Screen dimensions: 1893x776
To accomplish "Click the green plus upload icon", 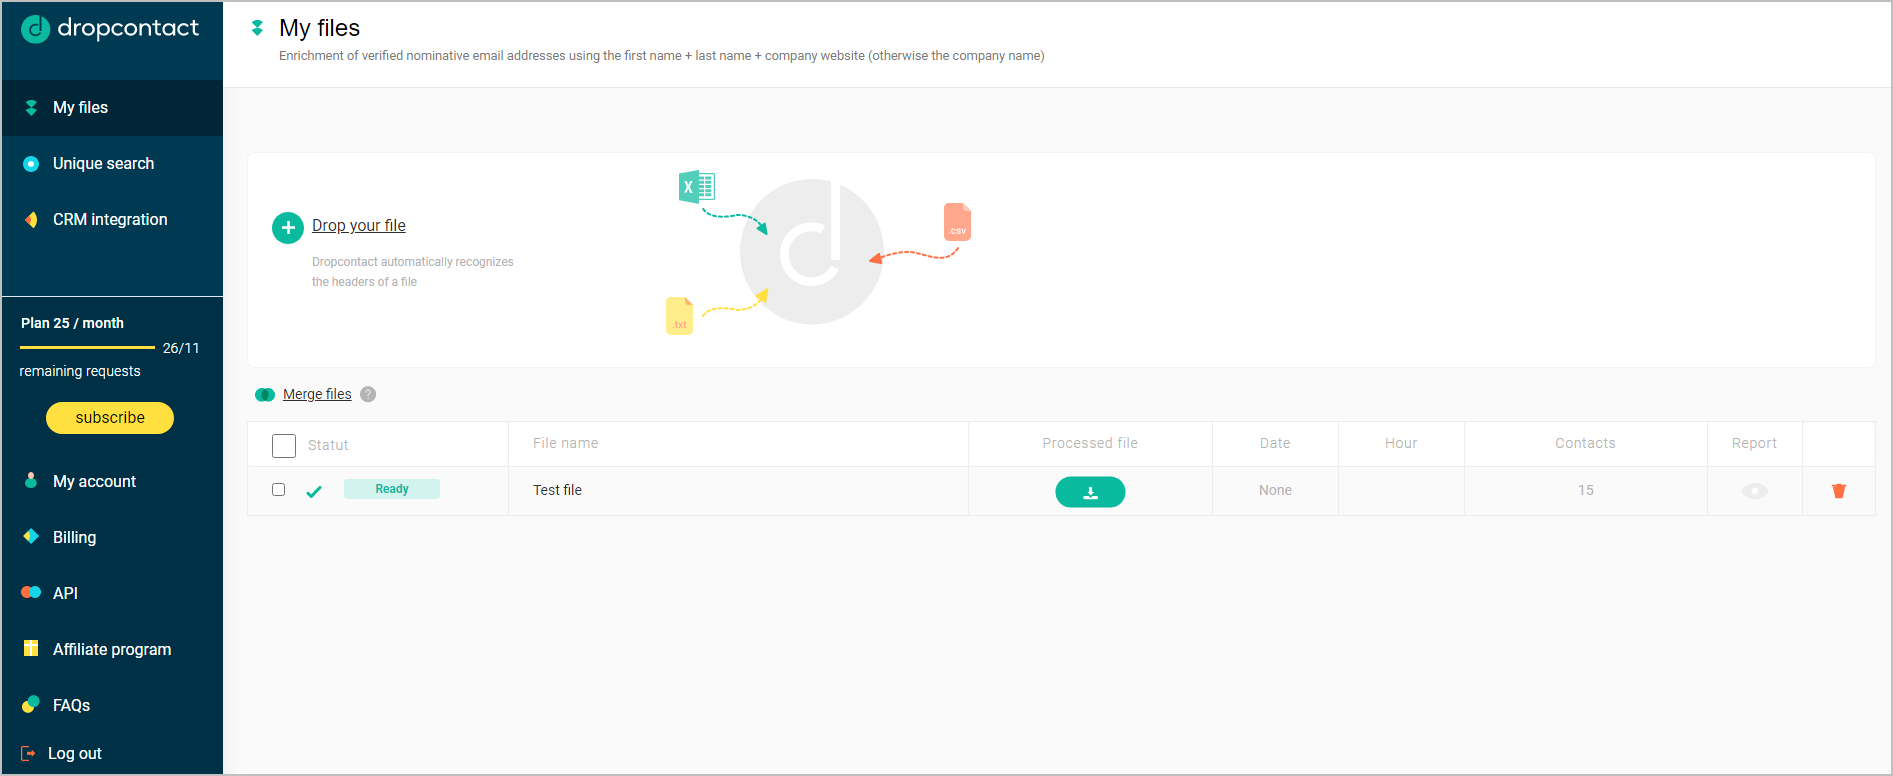I will (x=288, y=228).
